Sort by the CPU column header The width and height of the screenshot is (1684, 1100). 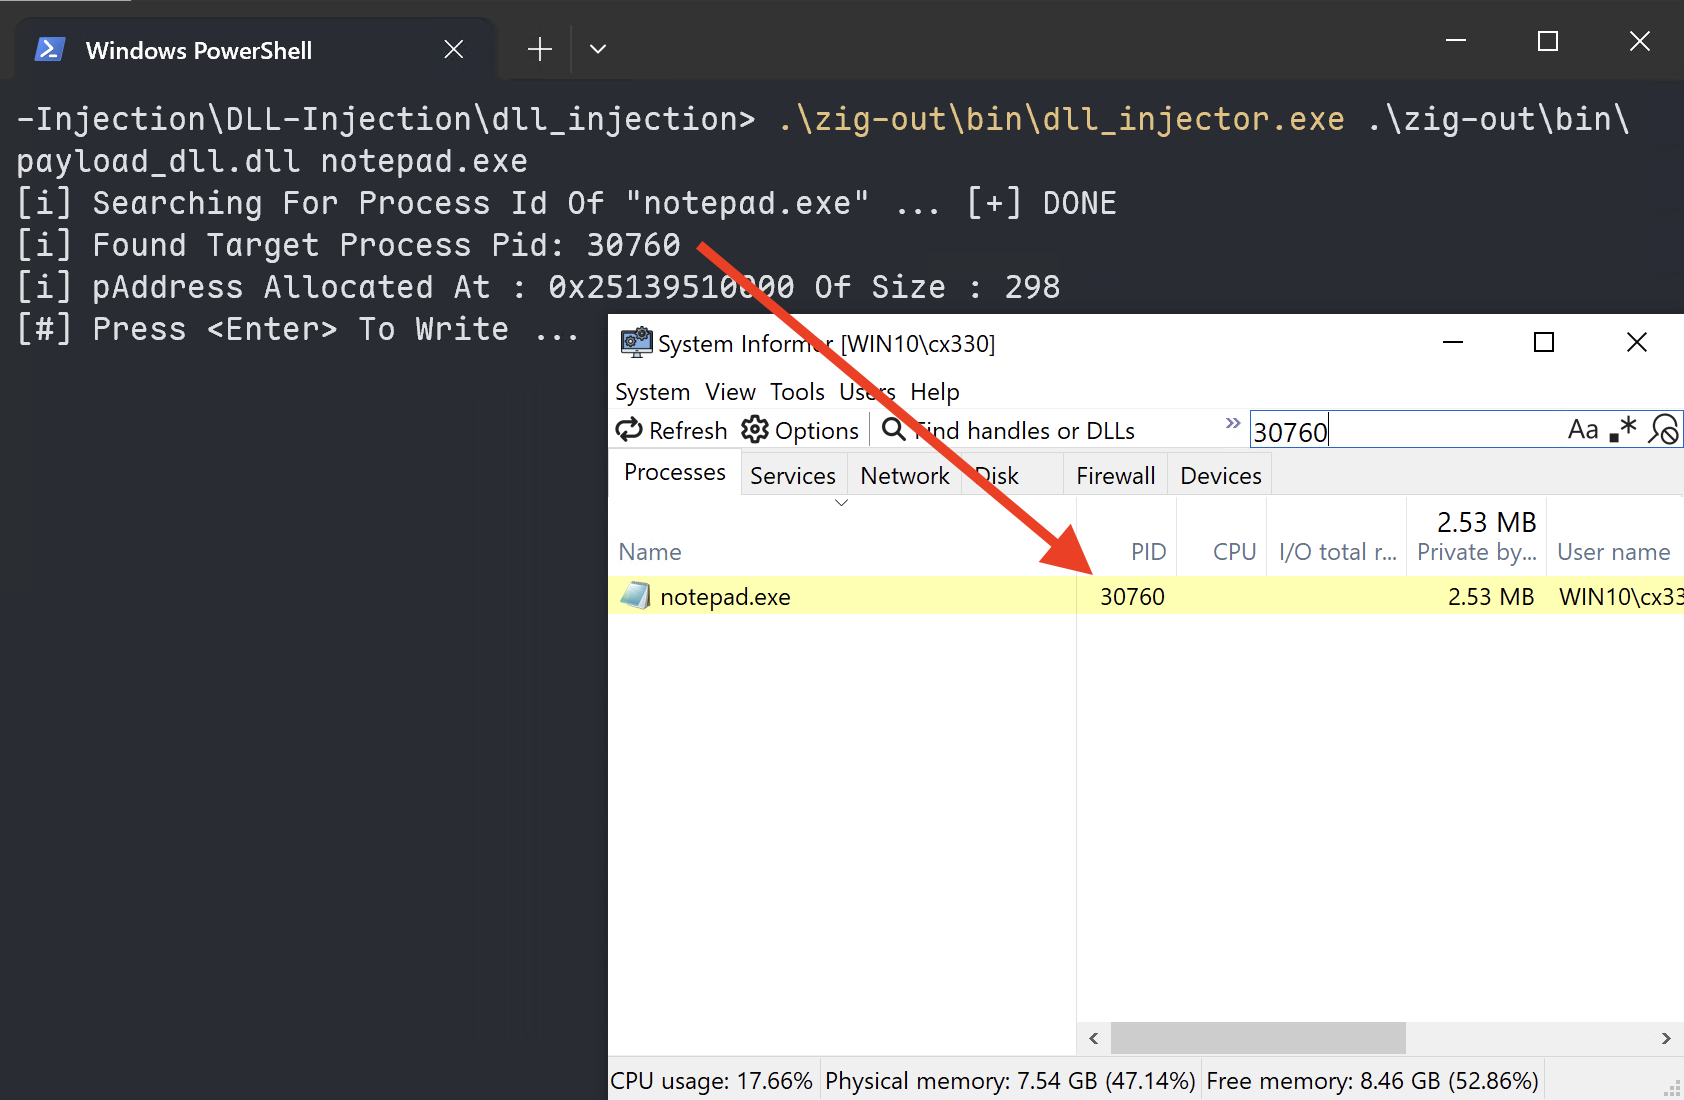coord(1222,537)
